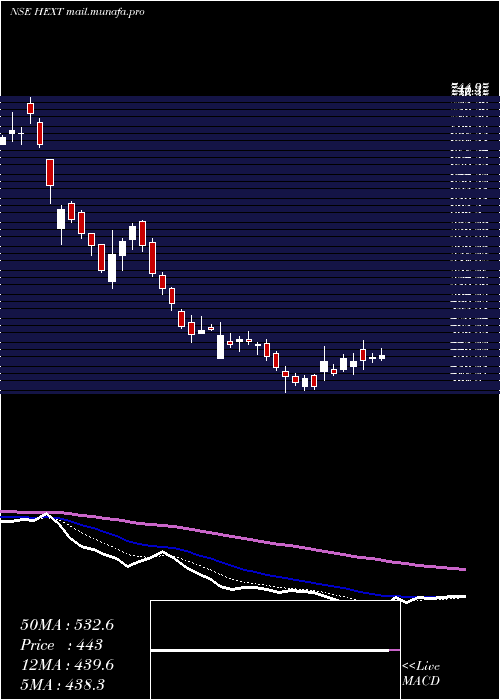The height and width of the screenshot is (700, 500).
Task: Click the highest red candlestick at chart peak
Action: [x=30, y=108]
